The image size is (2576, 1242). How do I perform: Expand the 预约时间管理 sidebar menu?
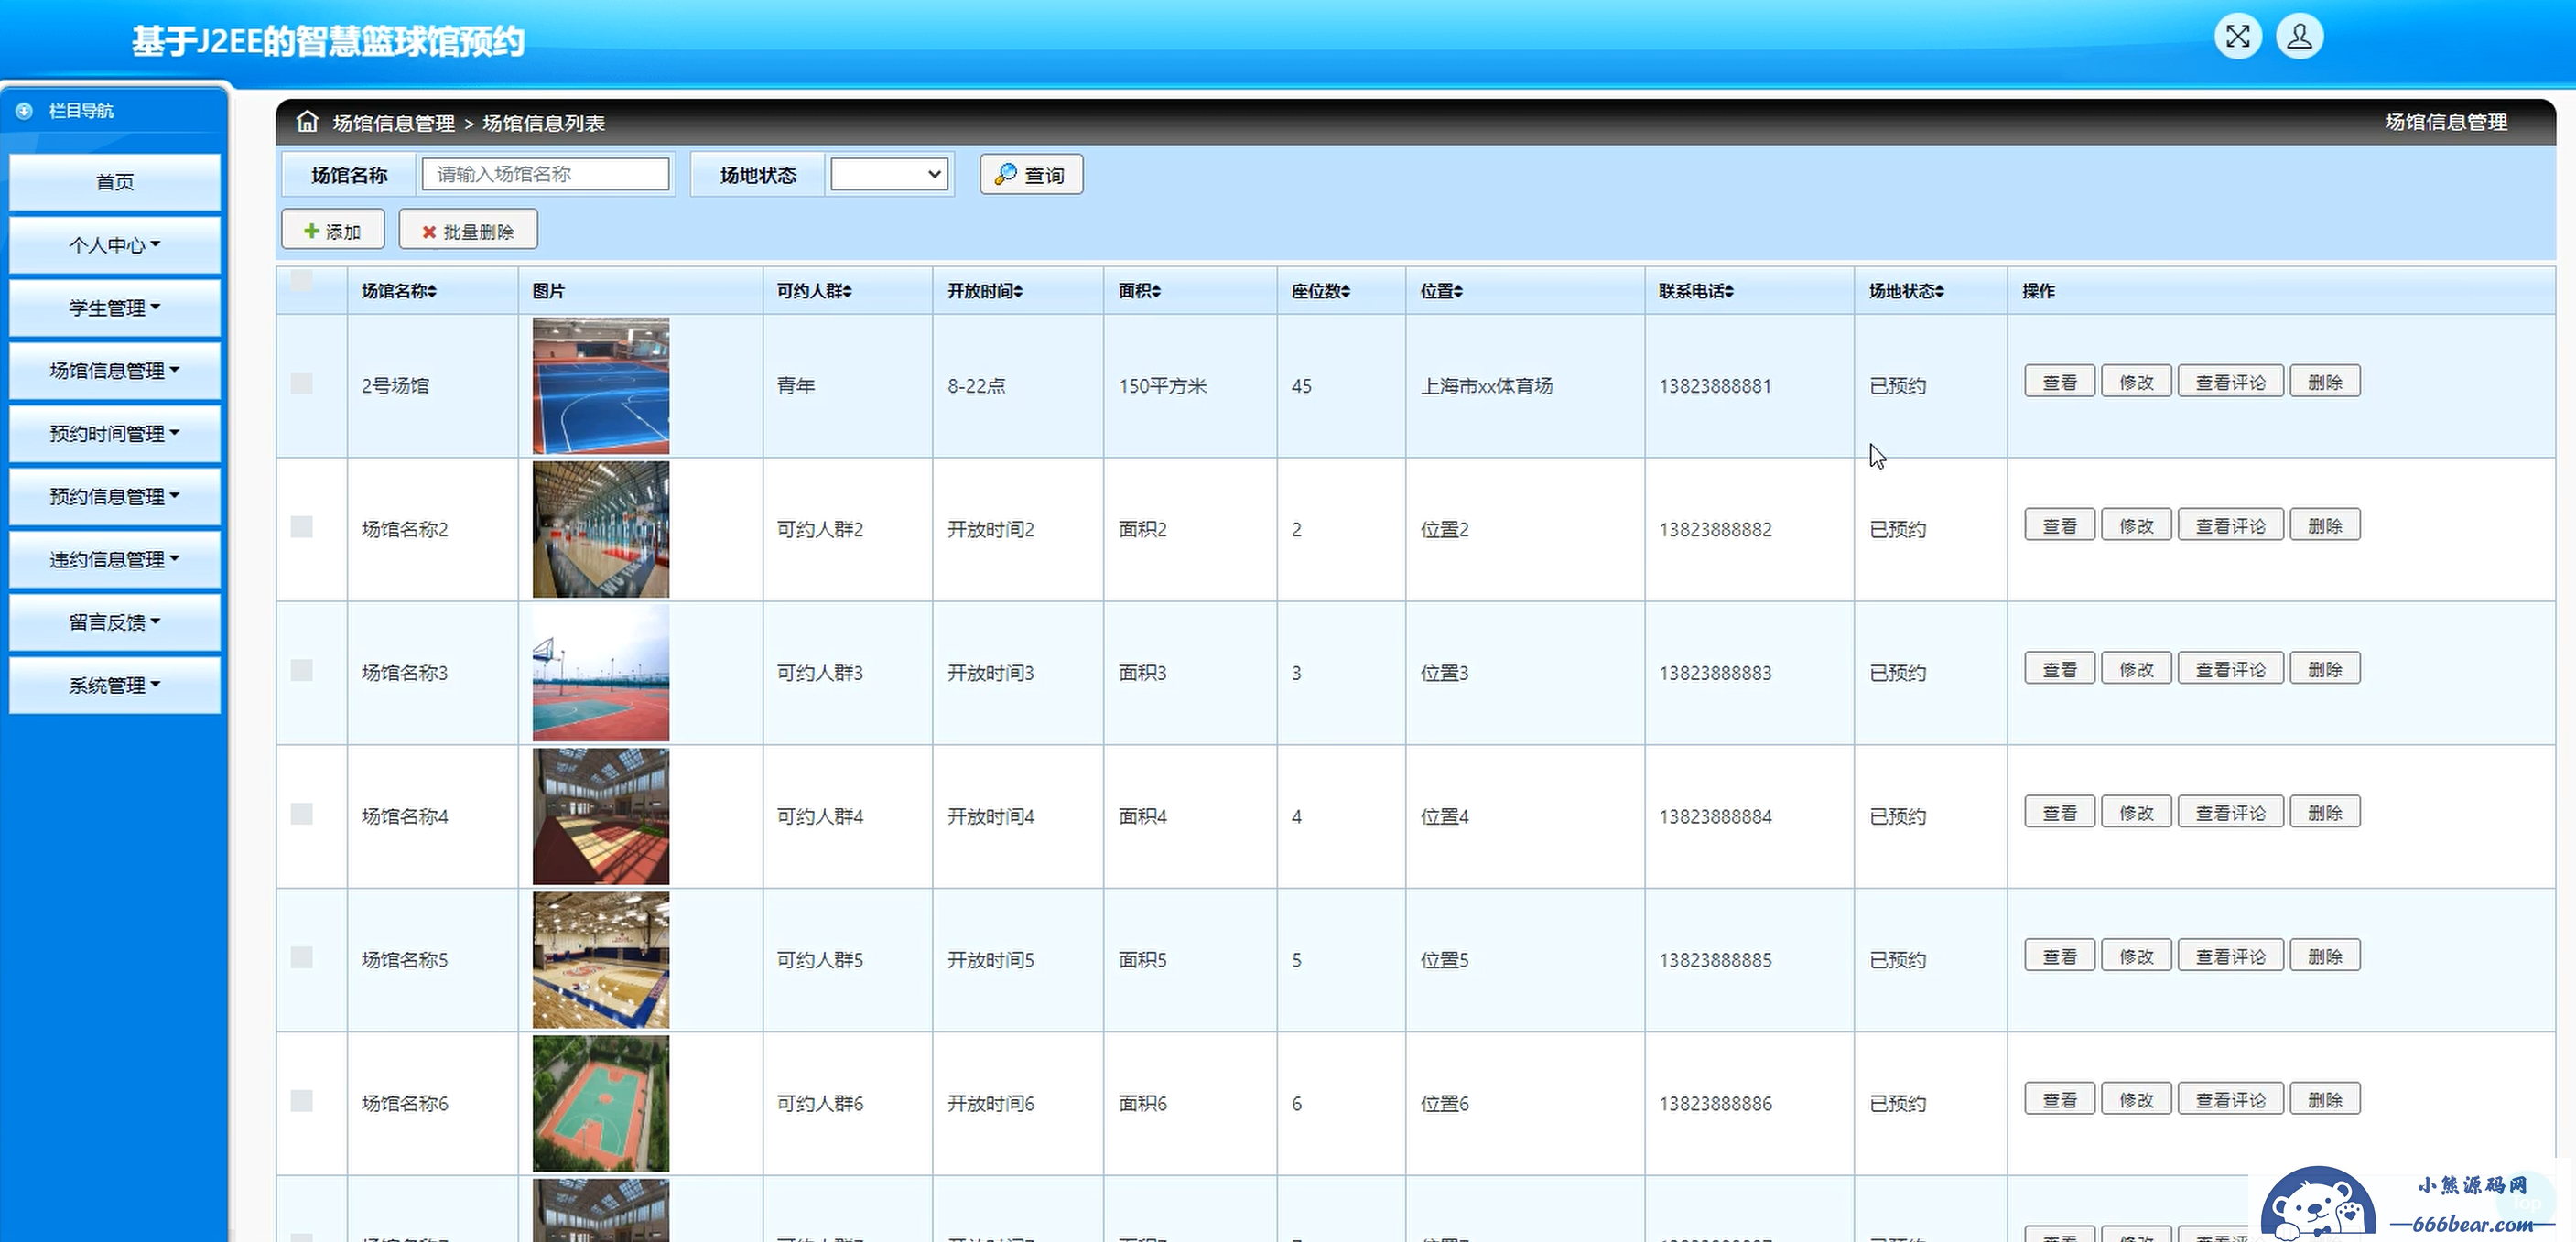115,434
